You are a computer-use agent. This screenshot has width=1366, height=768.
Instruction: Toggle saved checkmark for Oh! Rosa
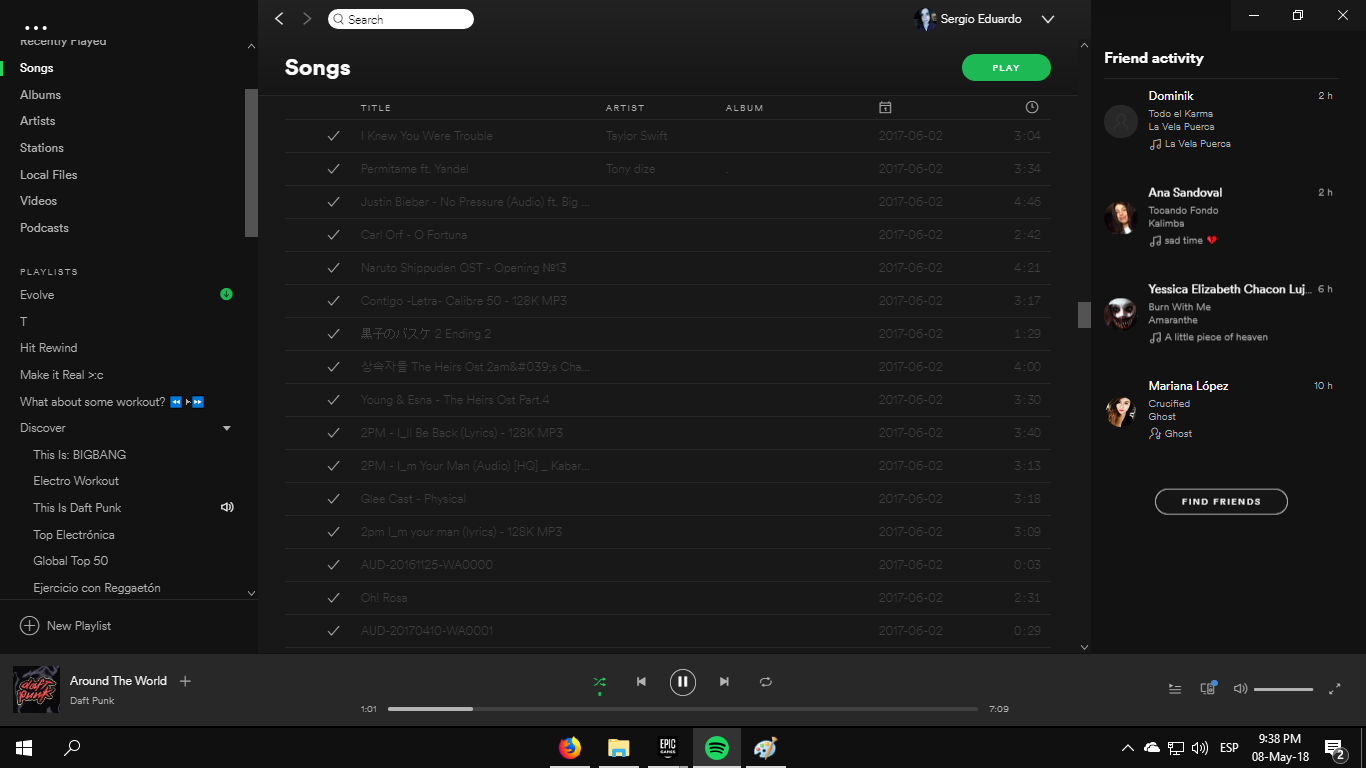pos(334,598)
